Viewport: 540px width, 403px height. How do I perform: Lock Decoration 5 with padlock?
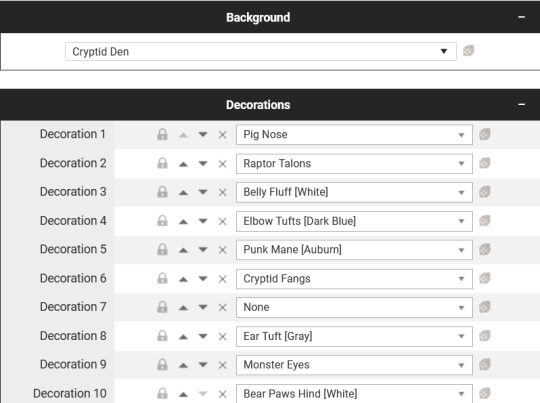tap(162, 249)
